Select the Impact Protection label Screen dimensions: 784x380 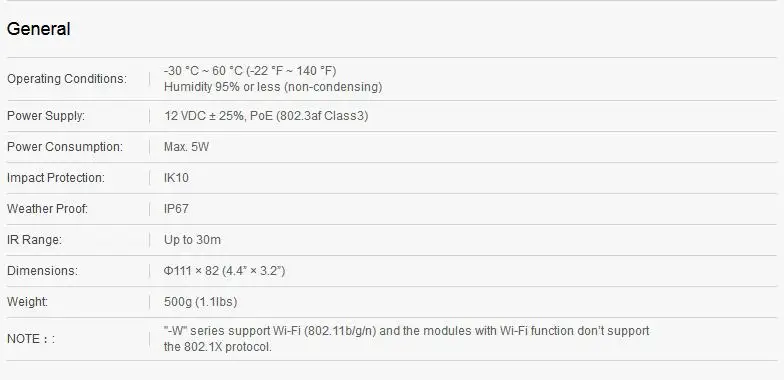click(x=56, y=178)
